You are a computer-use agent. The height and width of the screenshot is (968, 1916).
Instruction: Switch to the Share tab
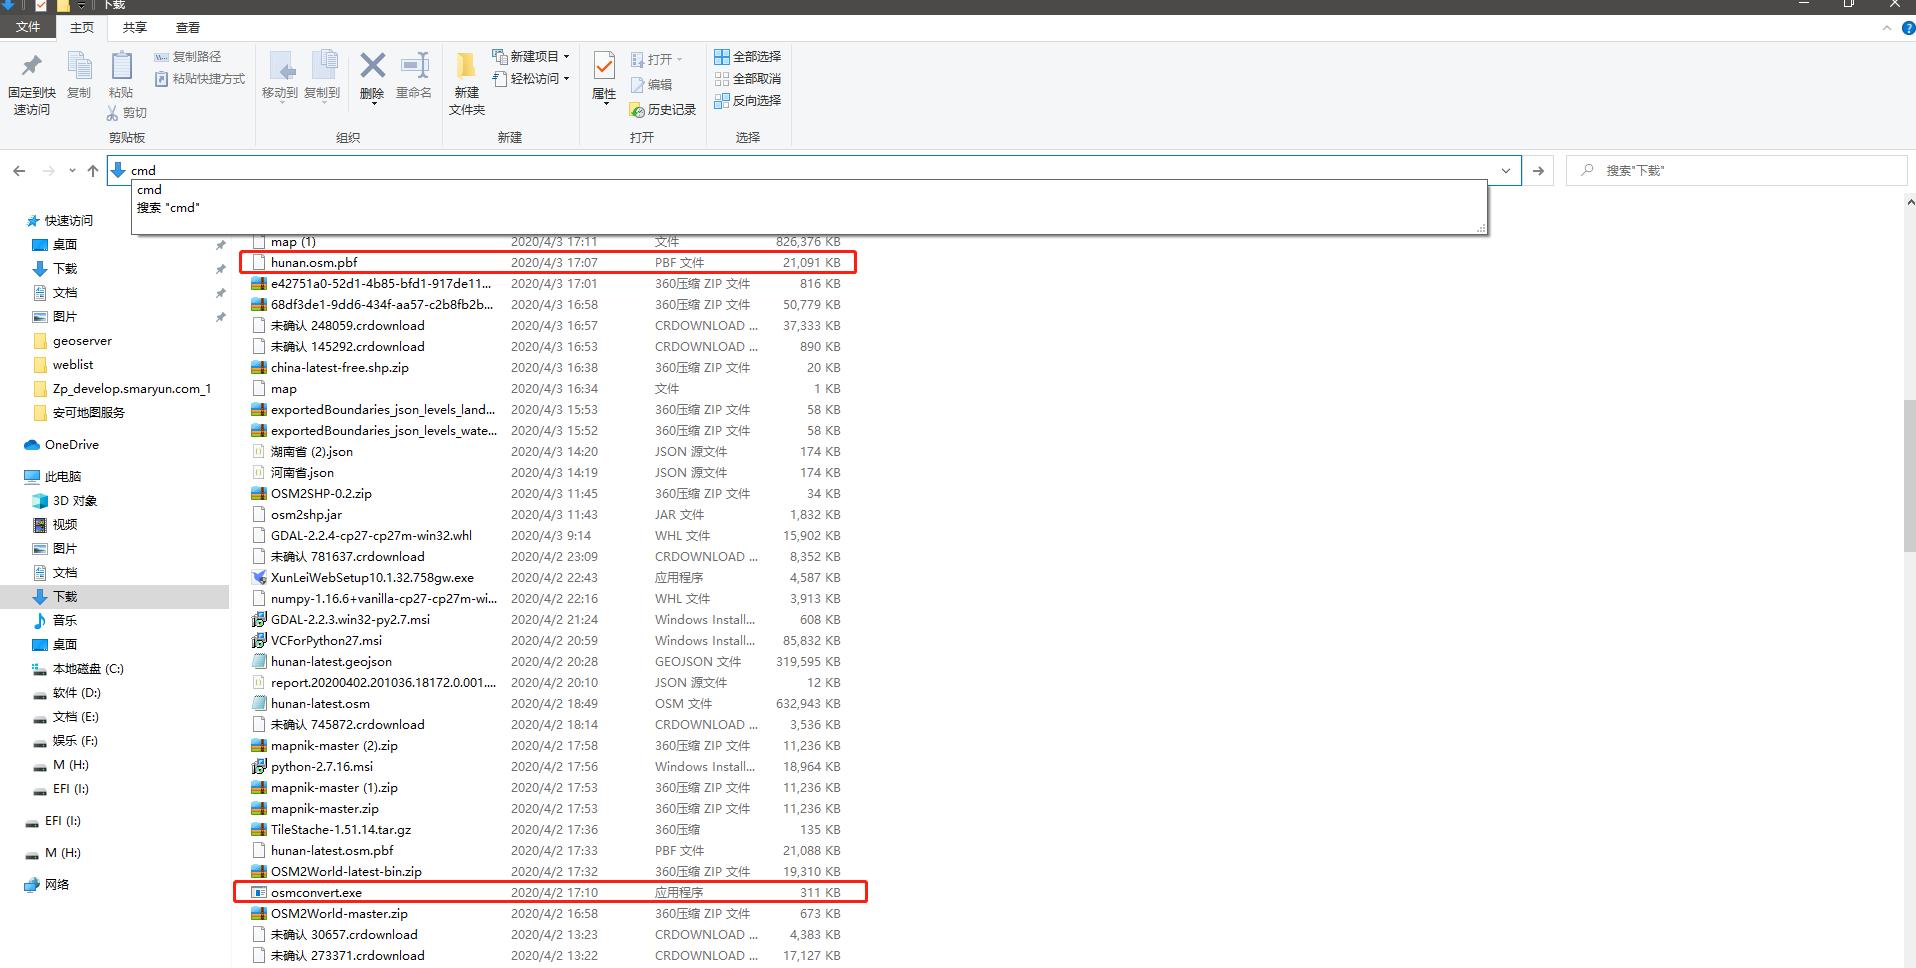coord(134,27)
